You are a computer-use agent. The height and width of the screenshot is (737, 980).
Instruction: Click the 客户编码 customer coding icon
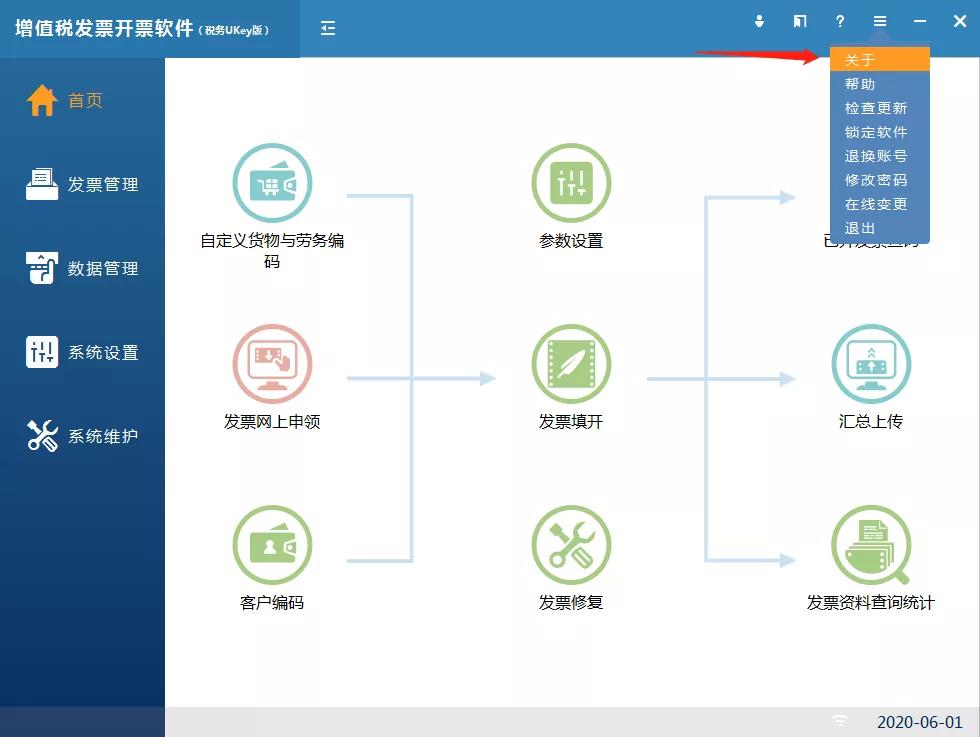pos(272,545)
